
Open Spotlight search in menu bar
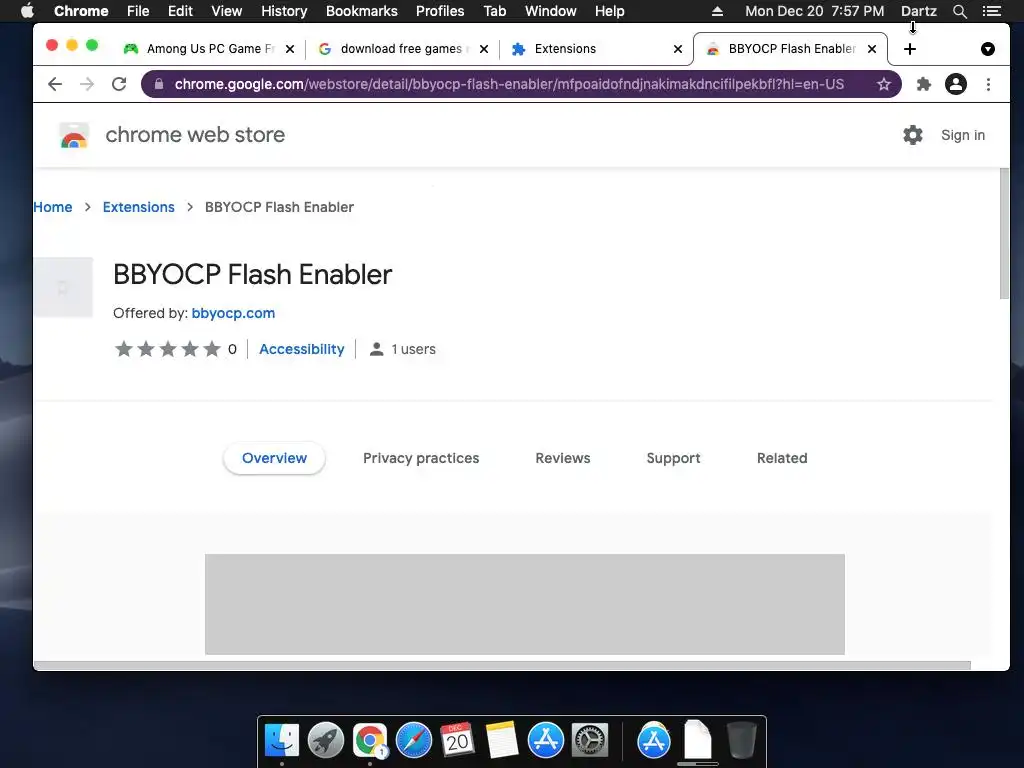tap(959, 11)
